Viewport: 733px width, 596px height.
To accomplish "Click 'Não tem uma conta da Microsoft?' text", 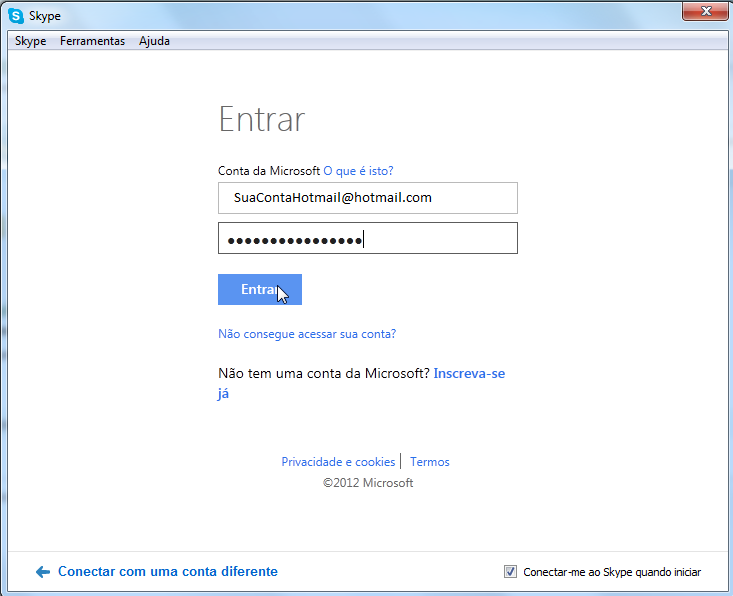I will click(323, 373).
